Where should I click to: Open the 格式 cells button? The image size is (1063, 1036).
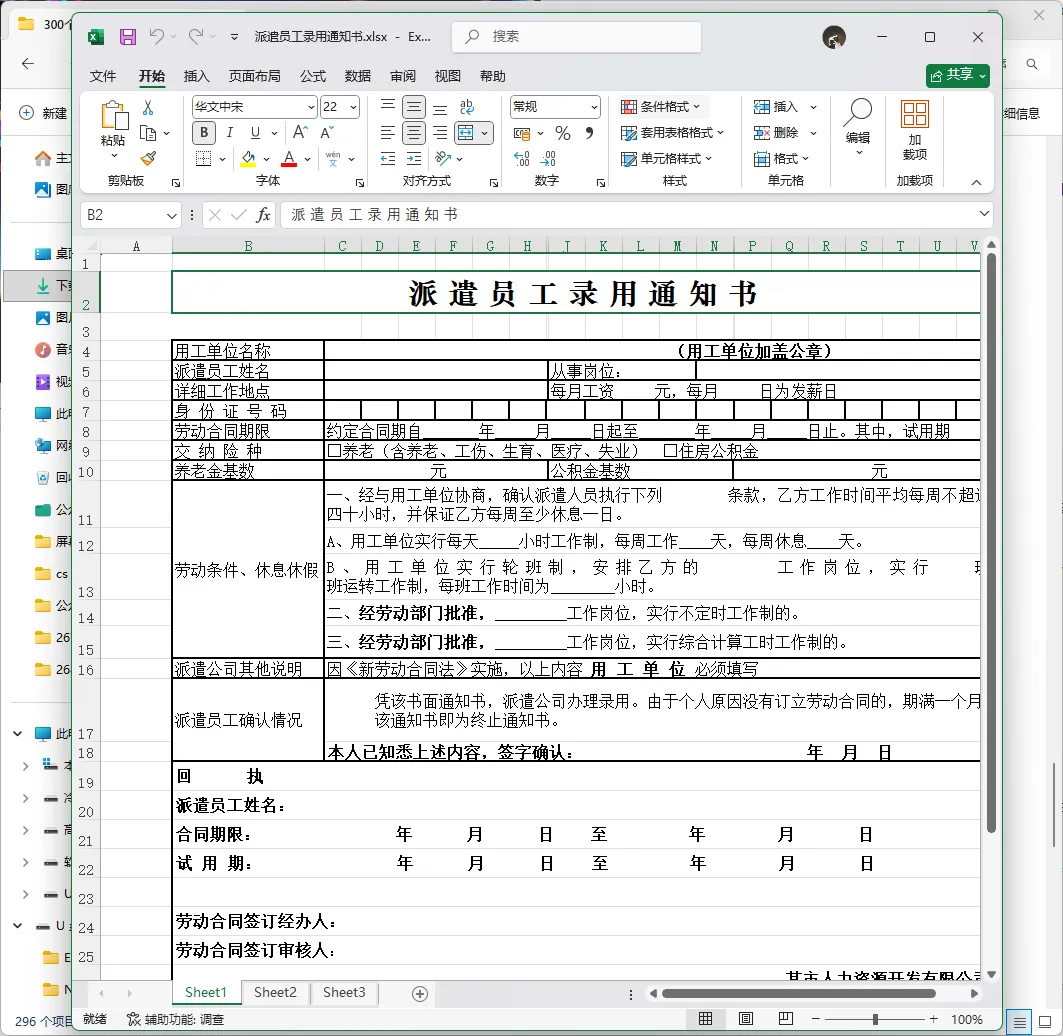tap(781, 159)
